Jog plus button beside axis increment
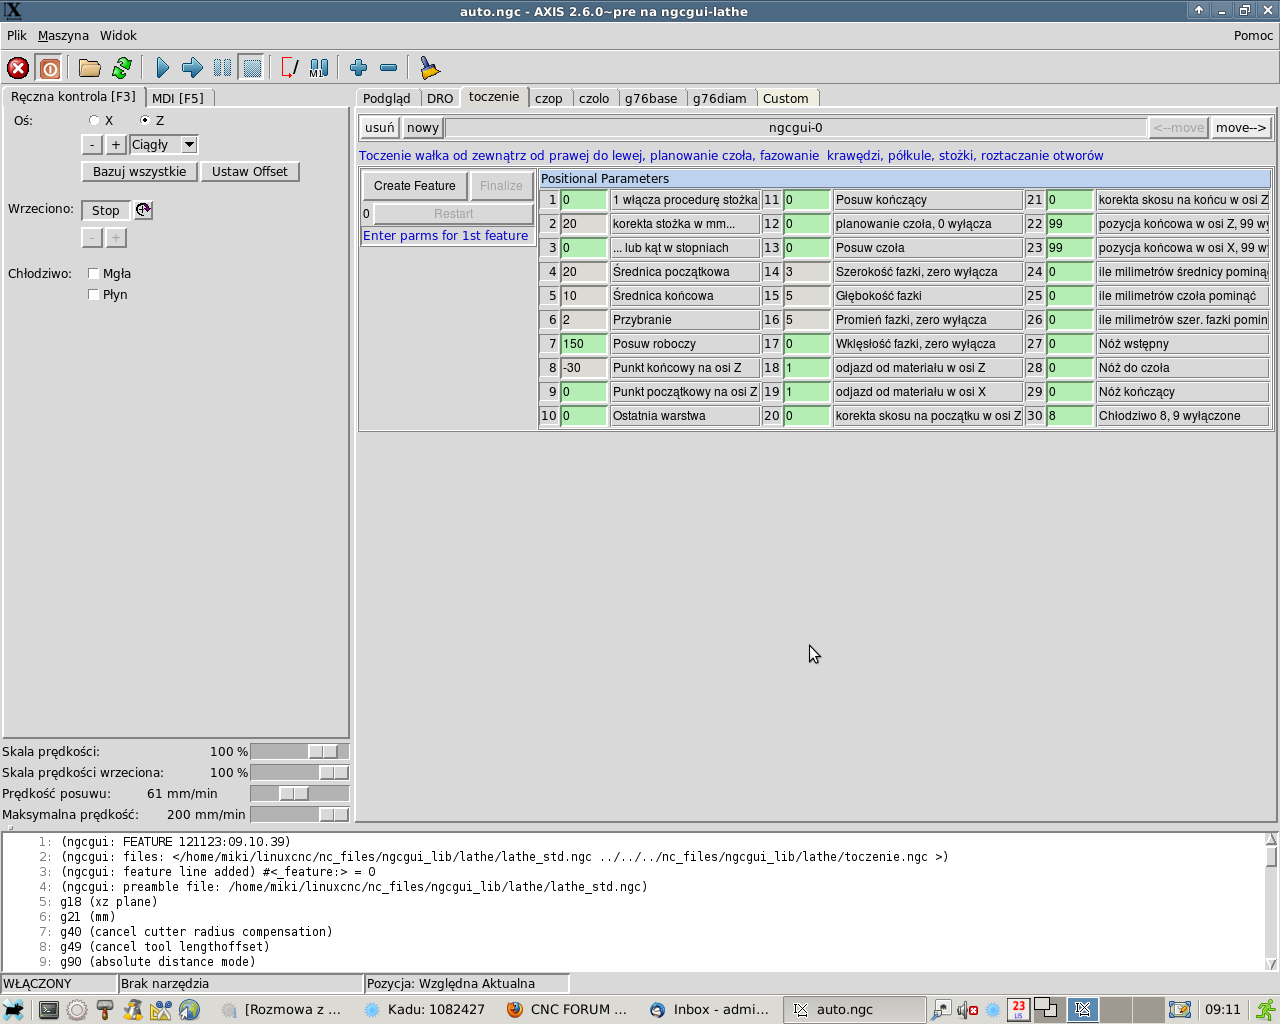 [x=116, y=145]
